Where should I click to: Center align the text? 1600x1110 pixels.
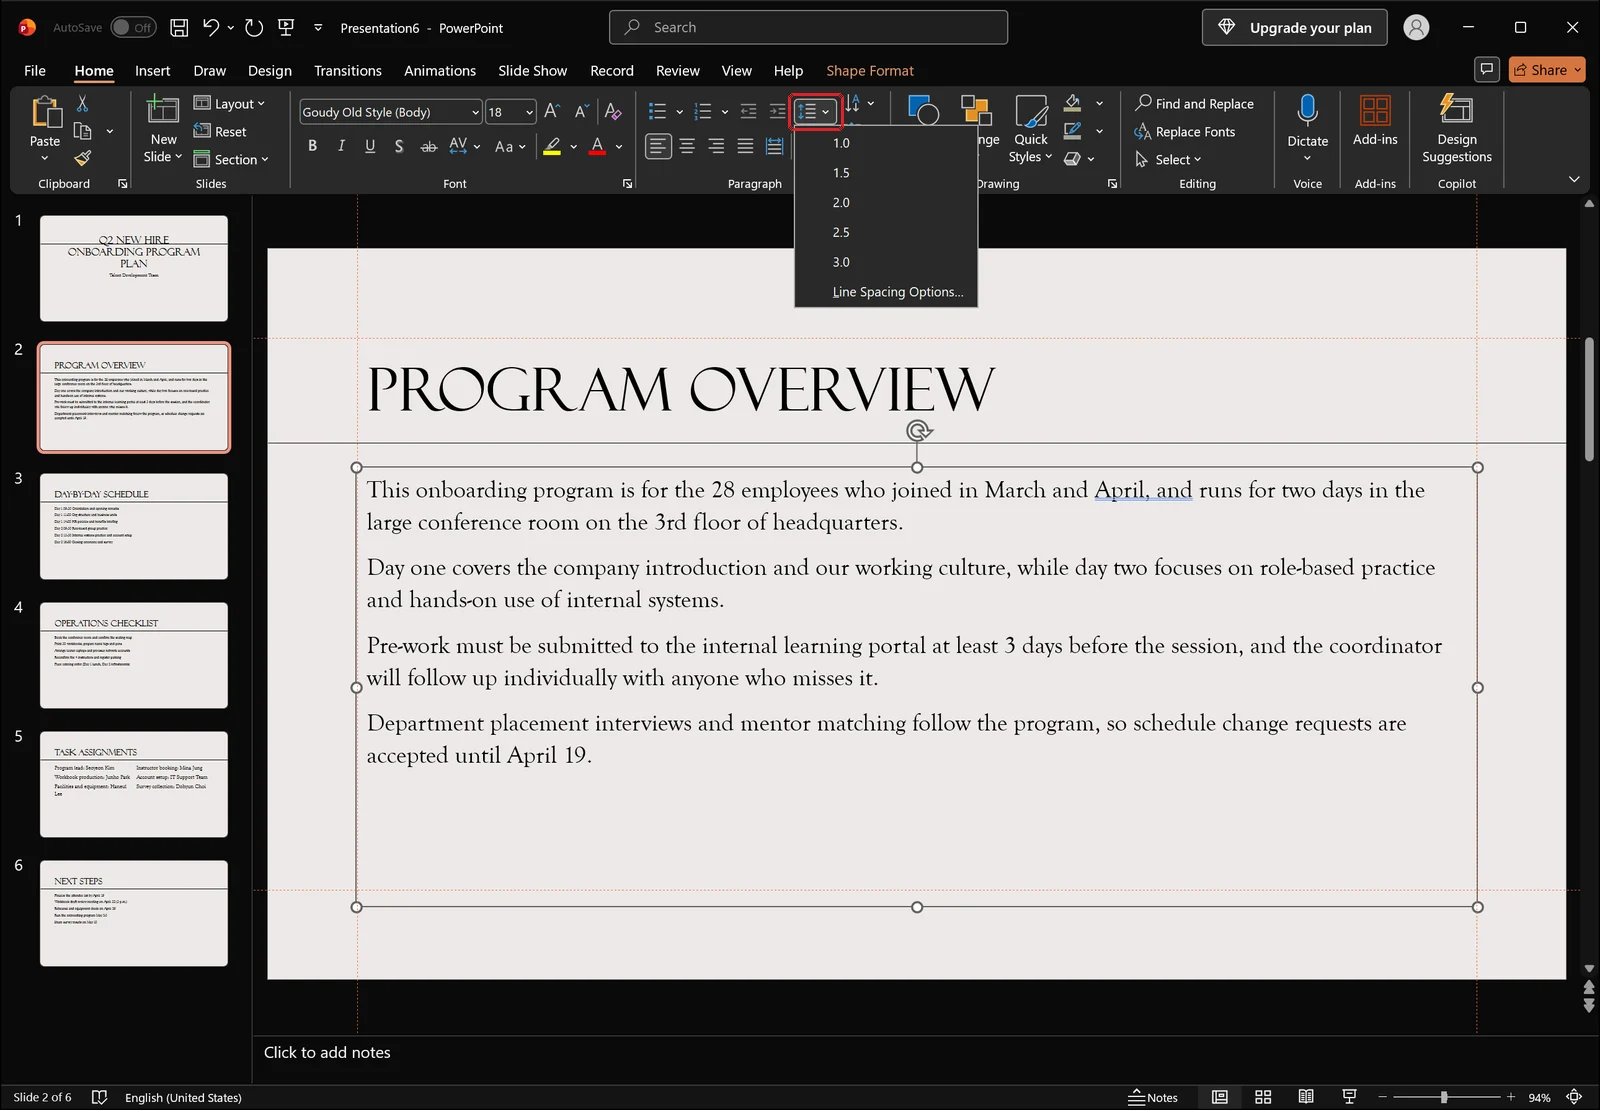coord(687,146)
